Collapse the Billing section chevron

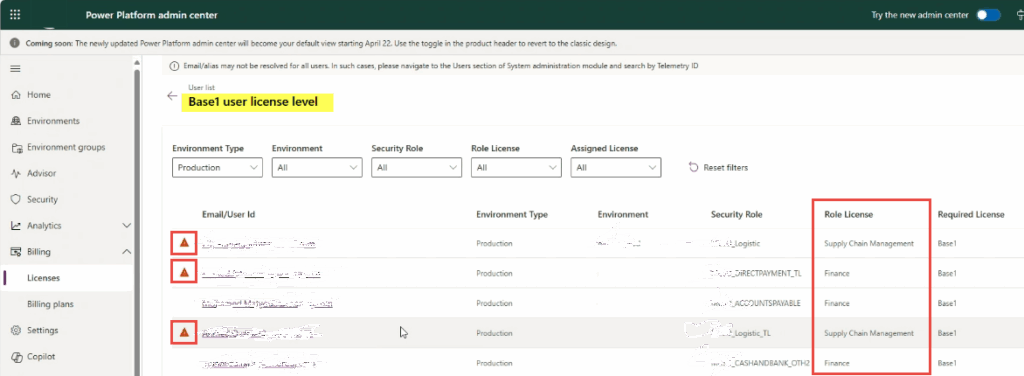pyautogui.click(x=127, y=252)
